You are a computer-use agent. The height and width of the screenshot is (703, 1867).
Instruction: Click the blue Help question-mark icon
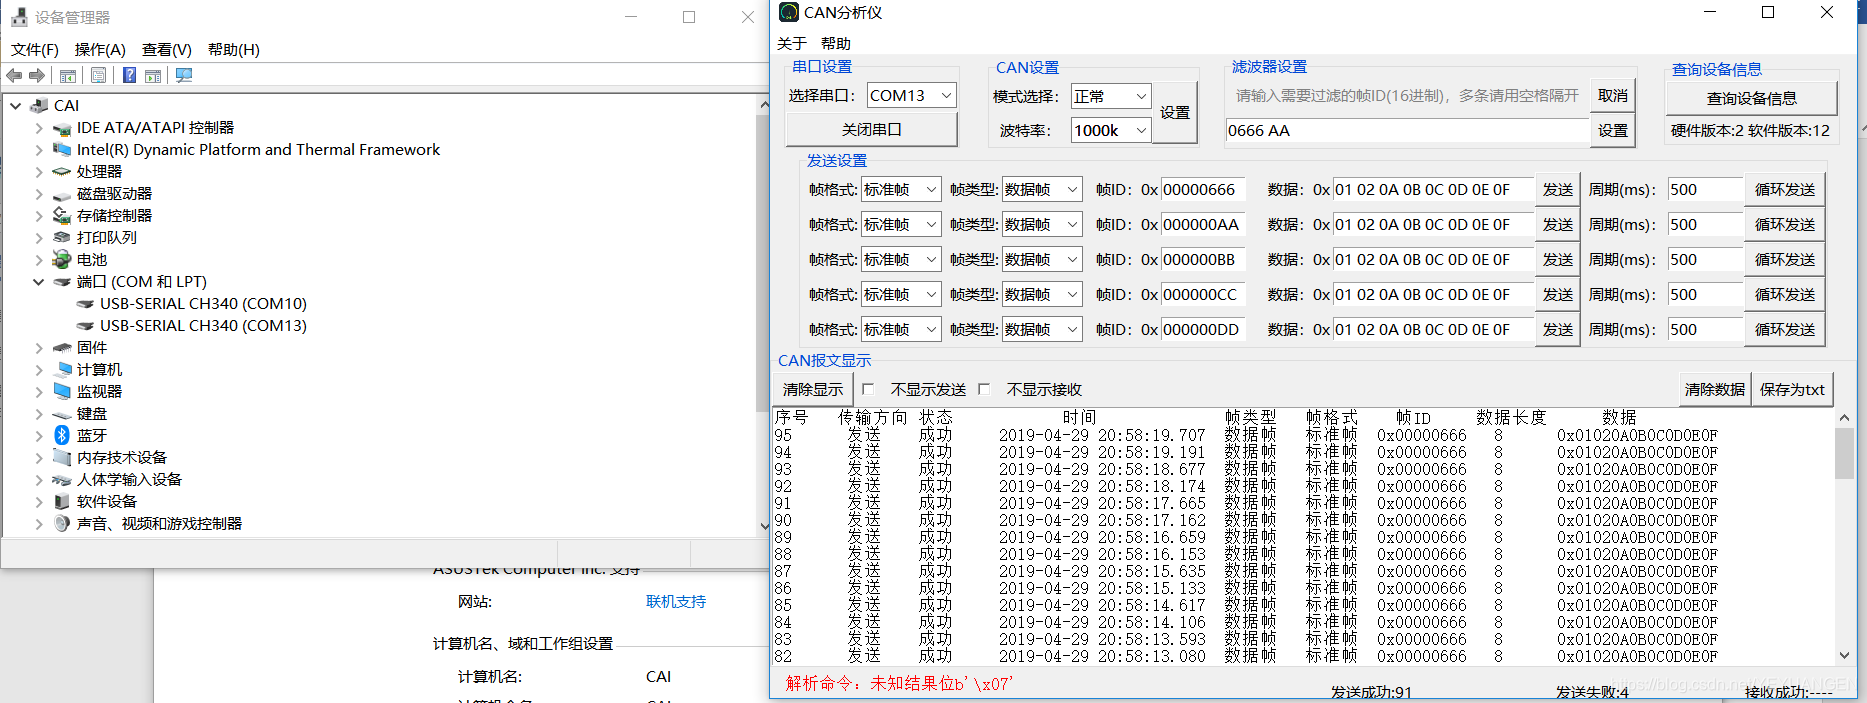129,76
